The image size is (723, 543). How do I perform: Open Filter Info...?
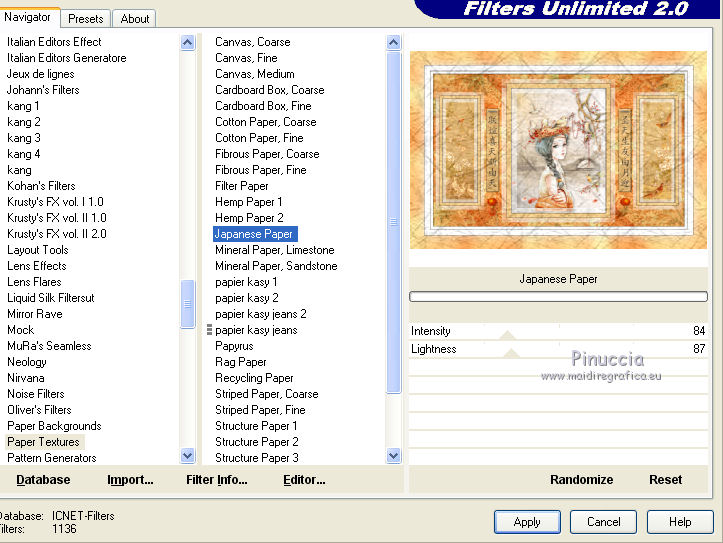tap(217, 480)
